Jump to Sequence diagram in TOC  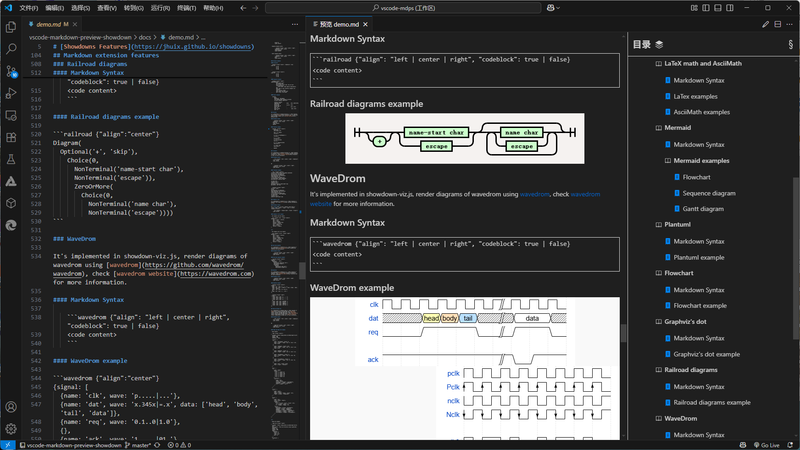[x=709, y=193]
